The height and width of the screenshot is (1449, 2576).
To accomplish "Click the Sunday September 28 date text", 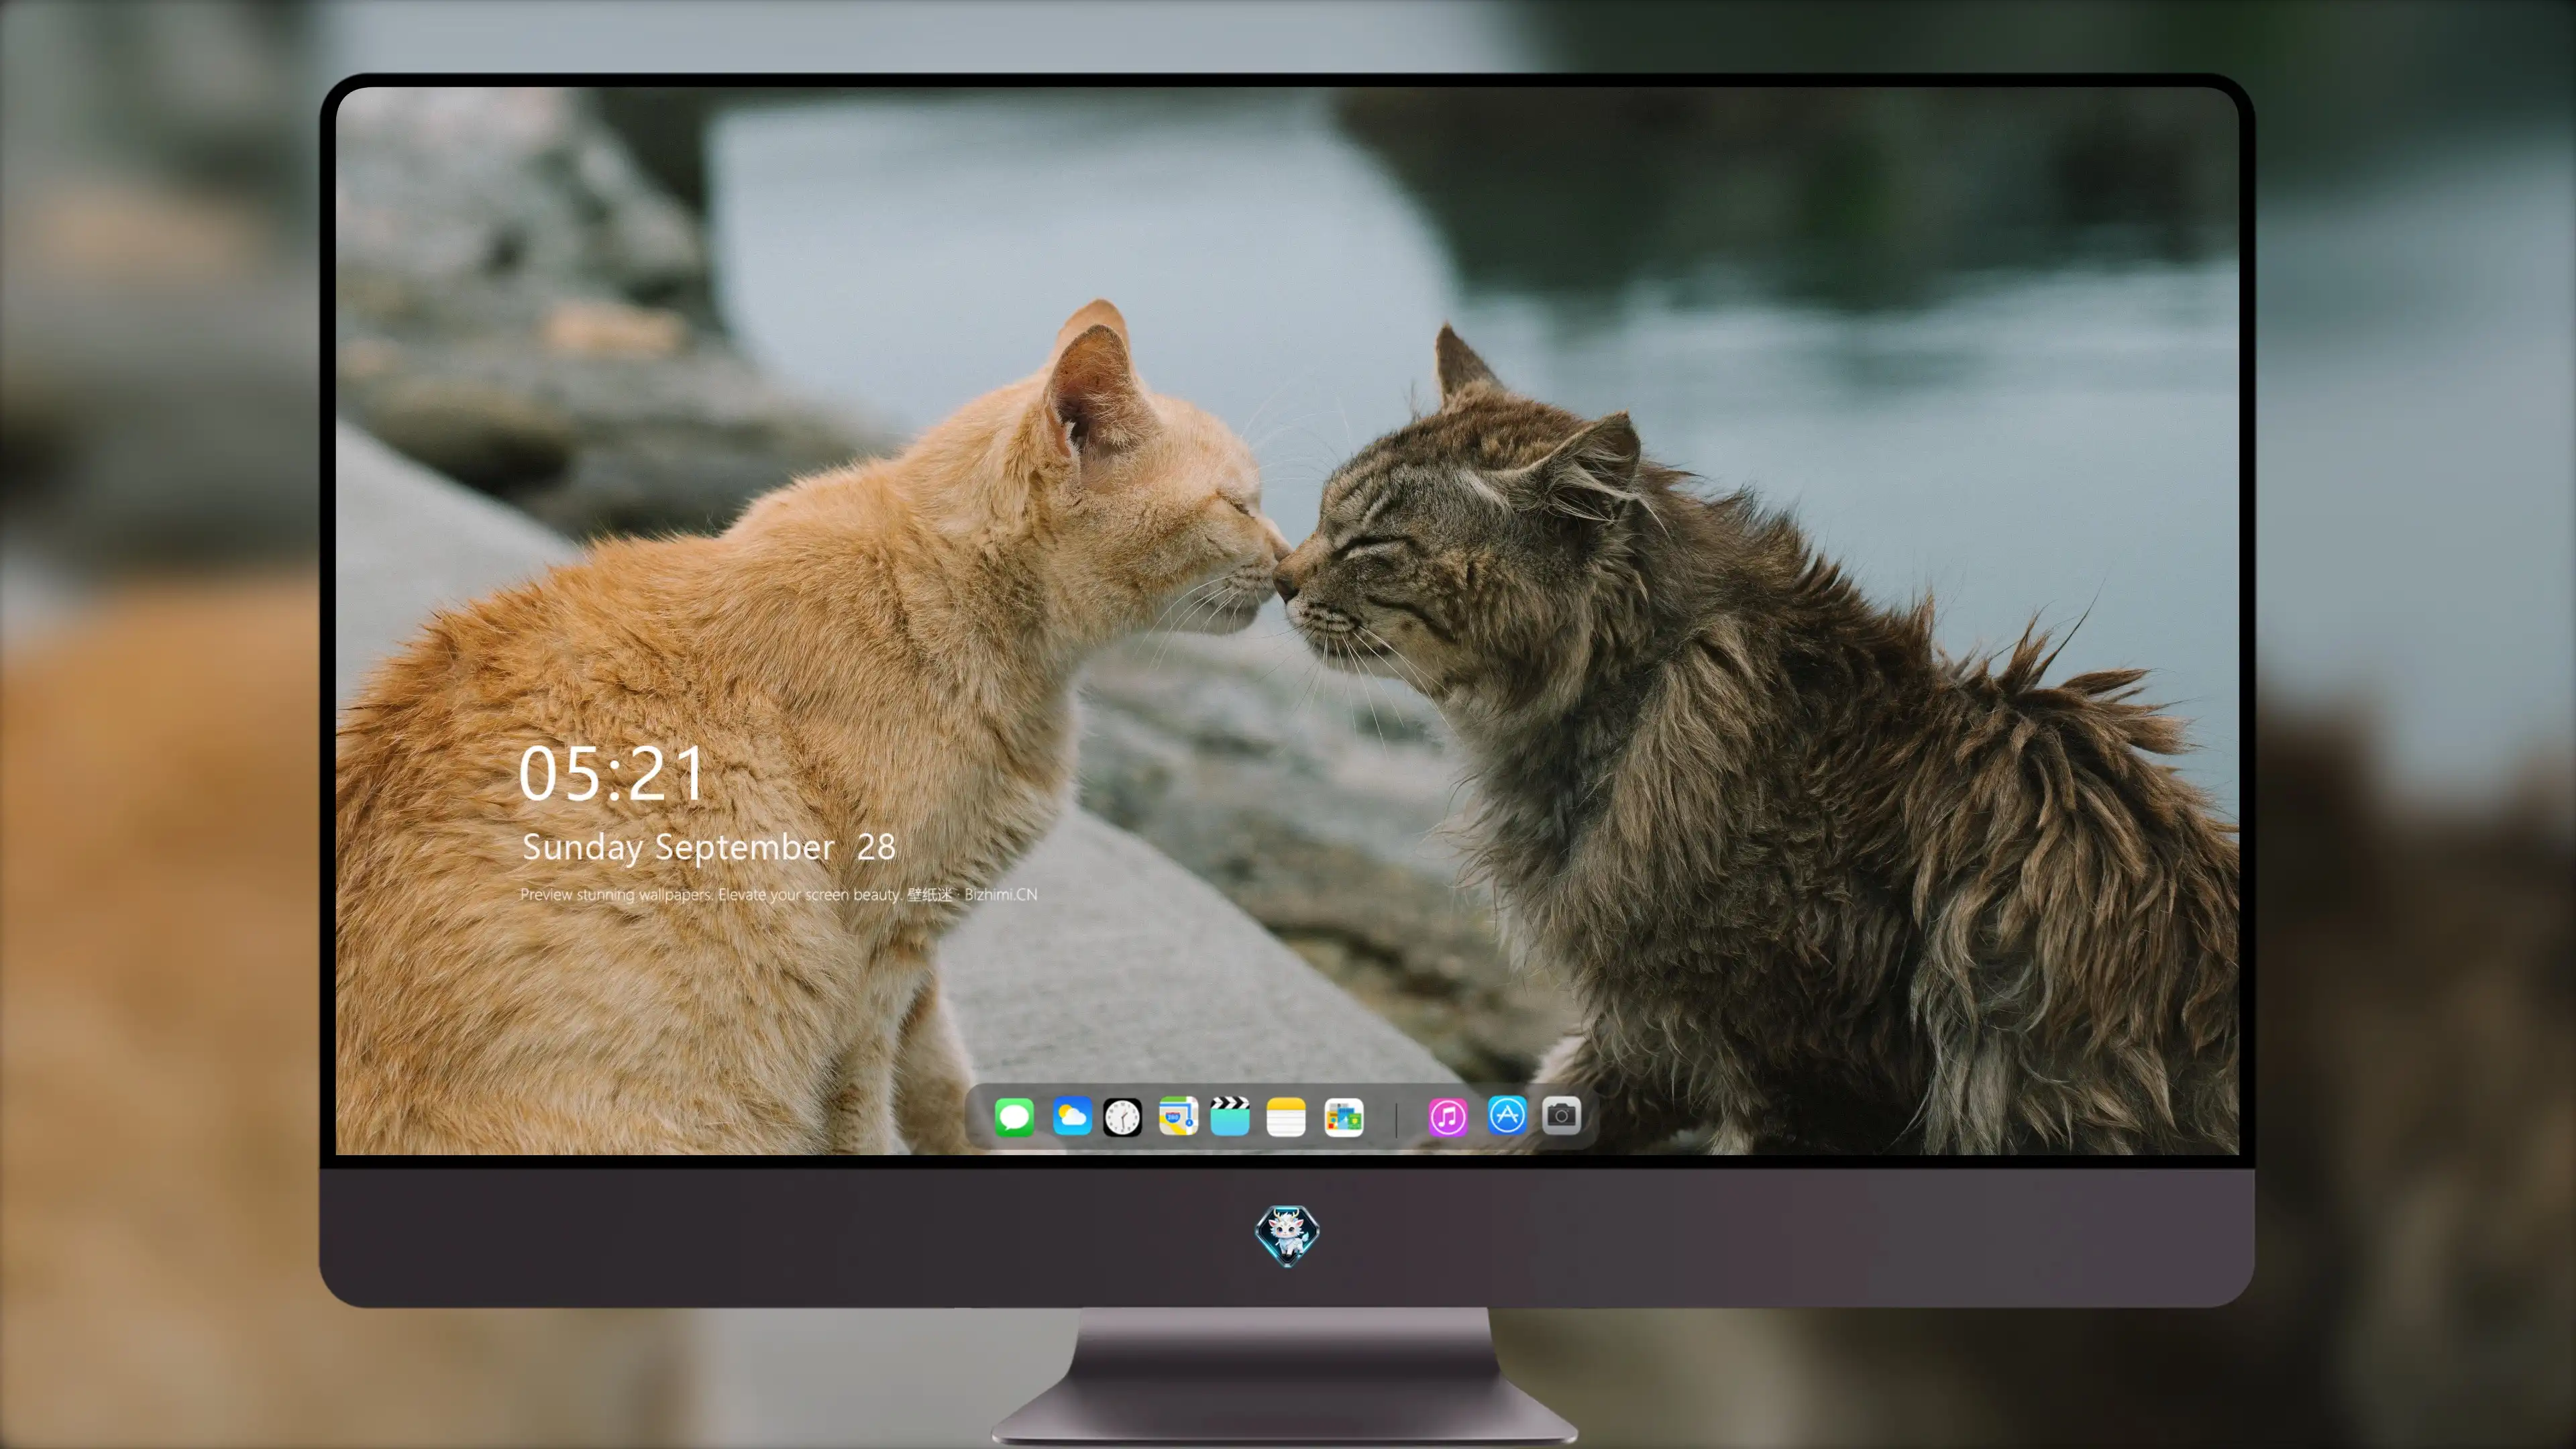I will [708, 847].
